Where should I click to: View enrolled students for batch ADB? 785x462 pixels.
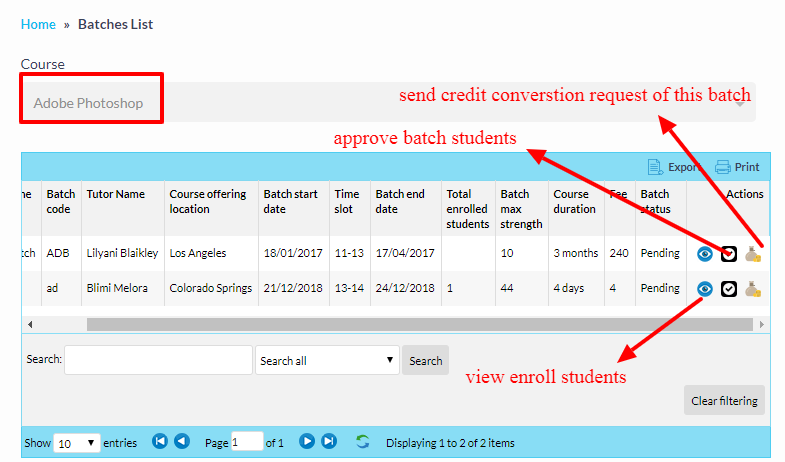(x=705, y=254)
